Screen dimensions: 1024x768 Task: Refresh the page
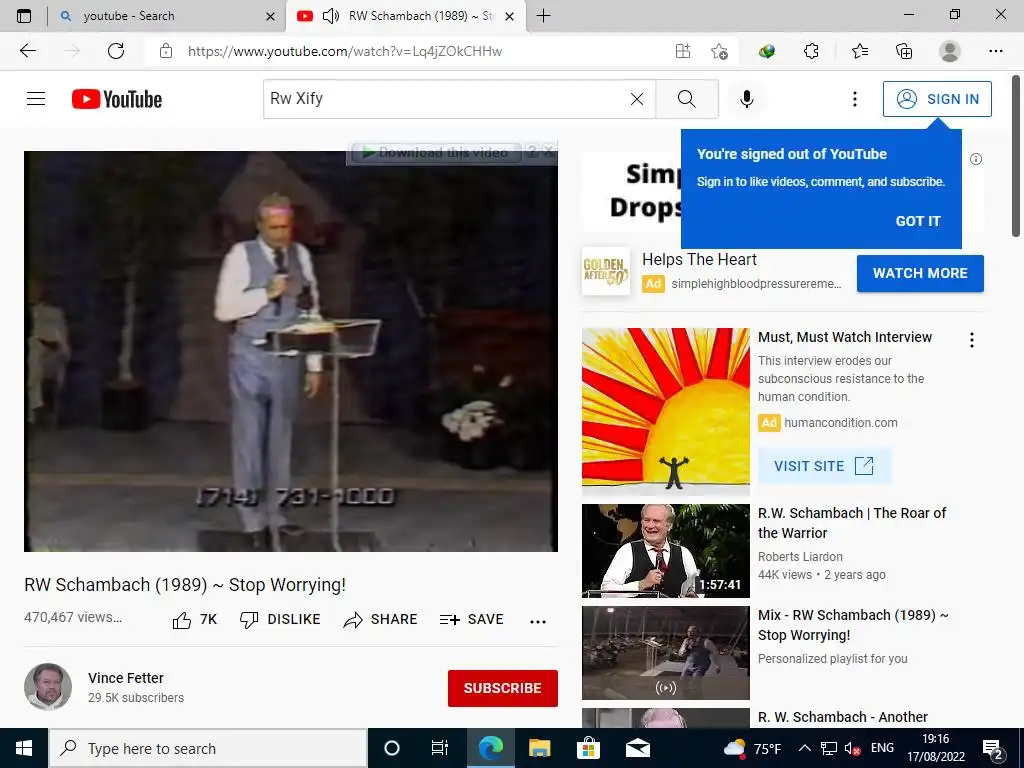pyautogui.click(x=116, y=51)
